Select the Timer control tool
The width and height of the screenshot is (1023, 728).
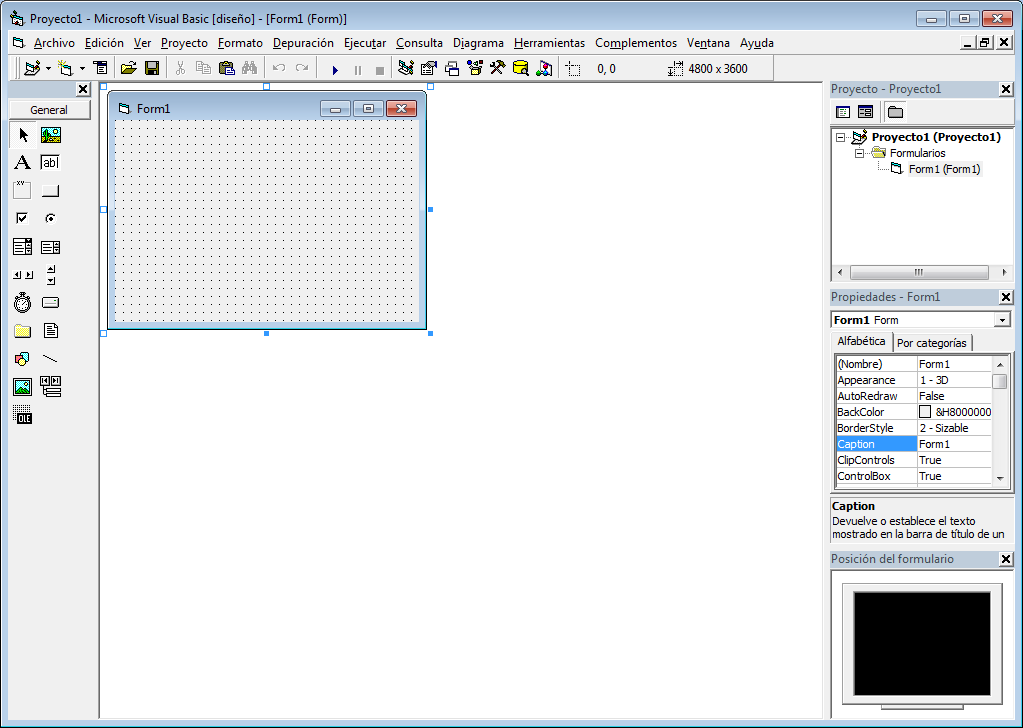pos(23,303)
